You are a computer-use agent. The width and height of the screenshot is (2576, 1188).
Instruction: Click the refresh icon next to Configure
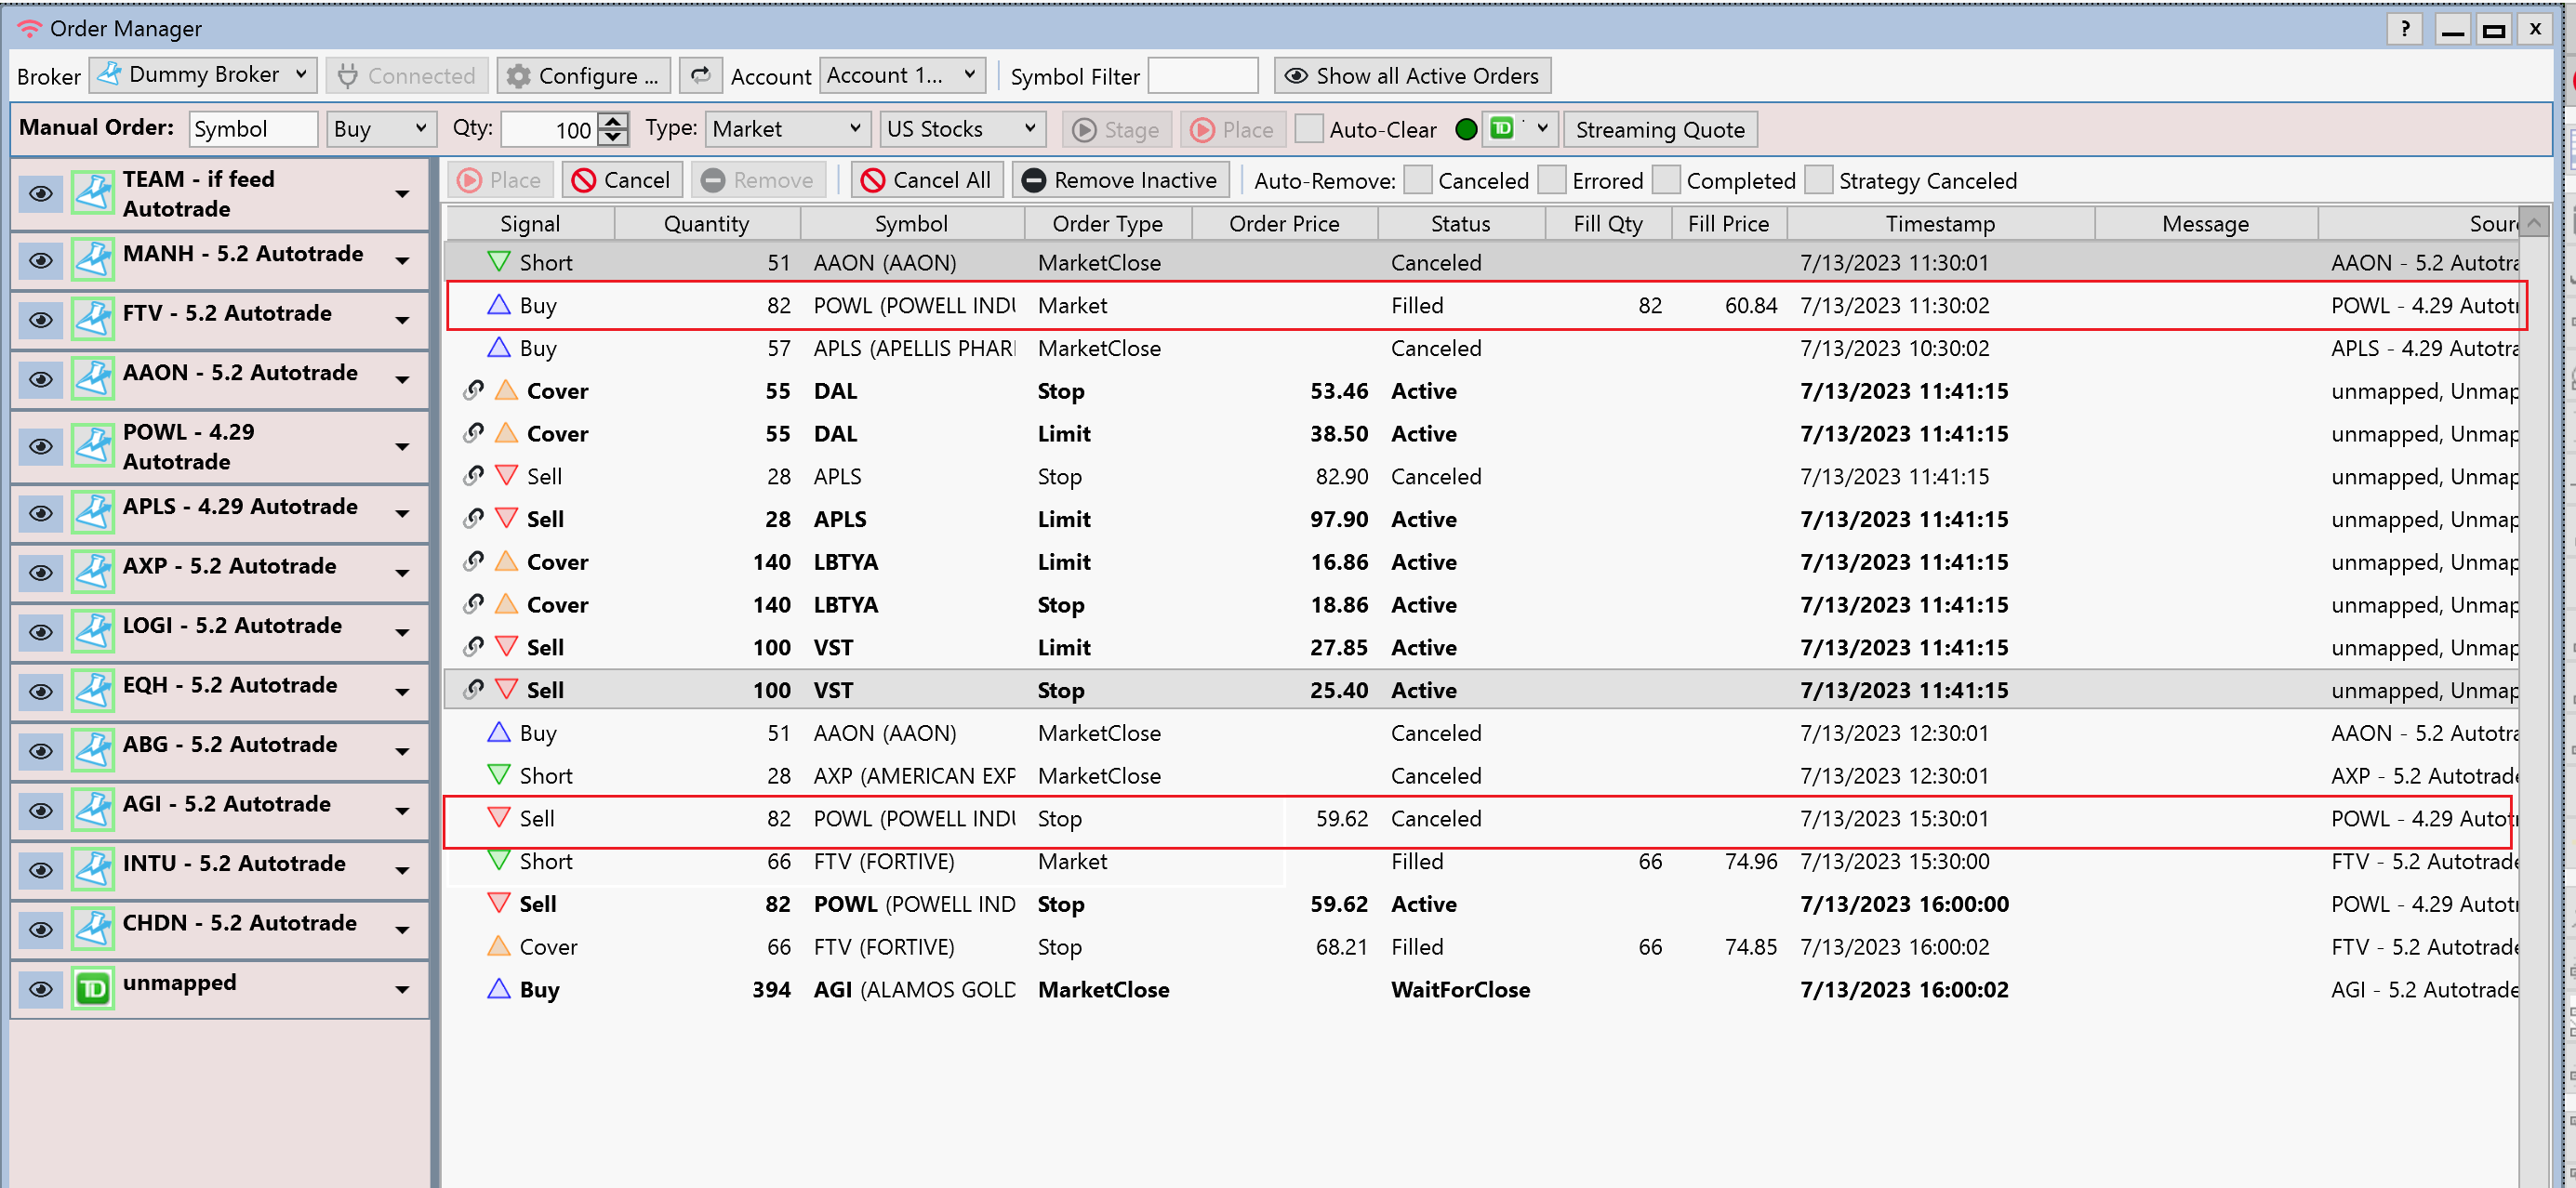pos(701,76)
